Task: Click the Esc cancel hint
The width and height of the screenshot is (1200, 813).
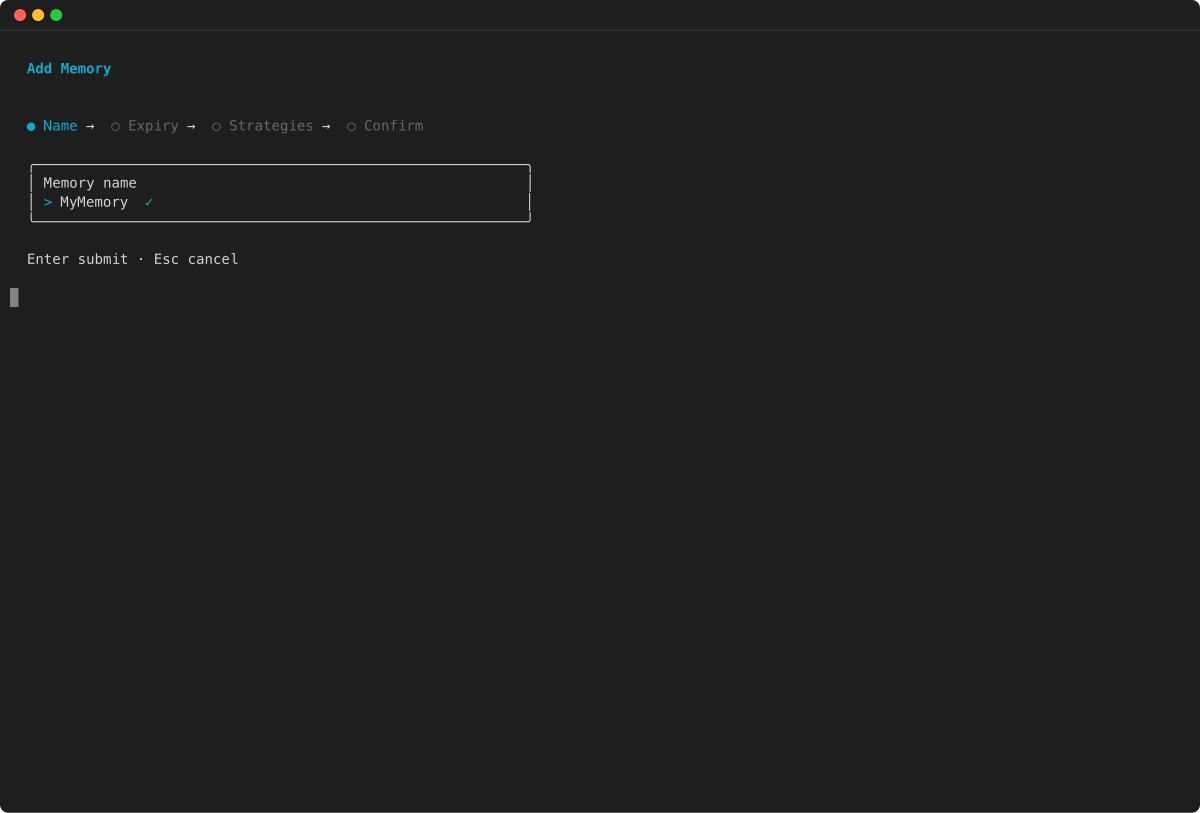Action: pos(196,258)
